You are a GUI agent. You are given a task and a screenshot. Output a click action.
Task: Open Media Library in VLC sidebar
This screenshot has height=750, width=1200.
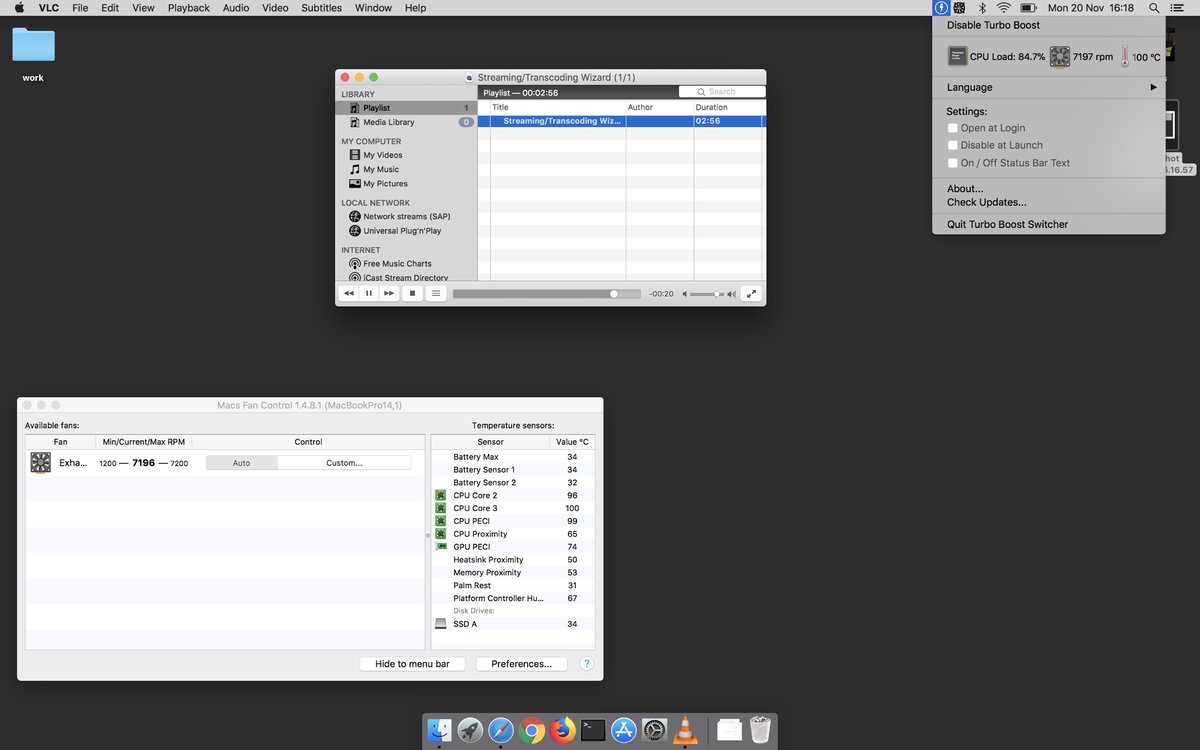(406, 122)
